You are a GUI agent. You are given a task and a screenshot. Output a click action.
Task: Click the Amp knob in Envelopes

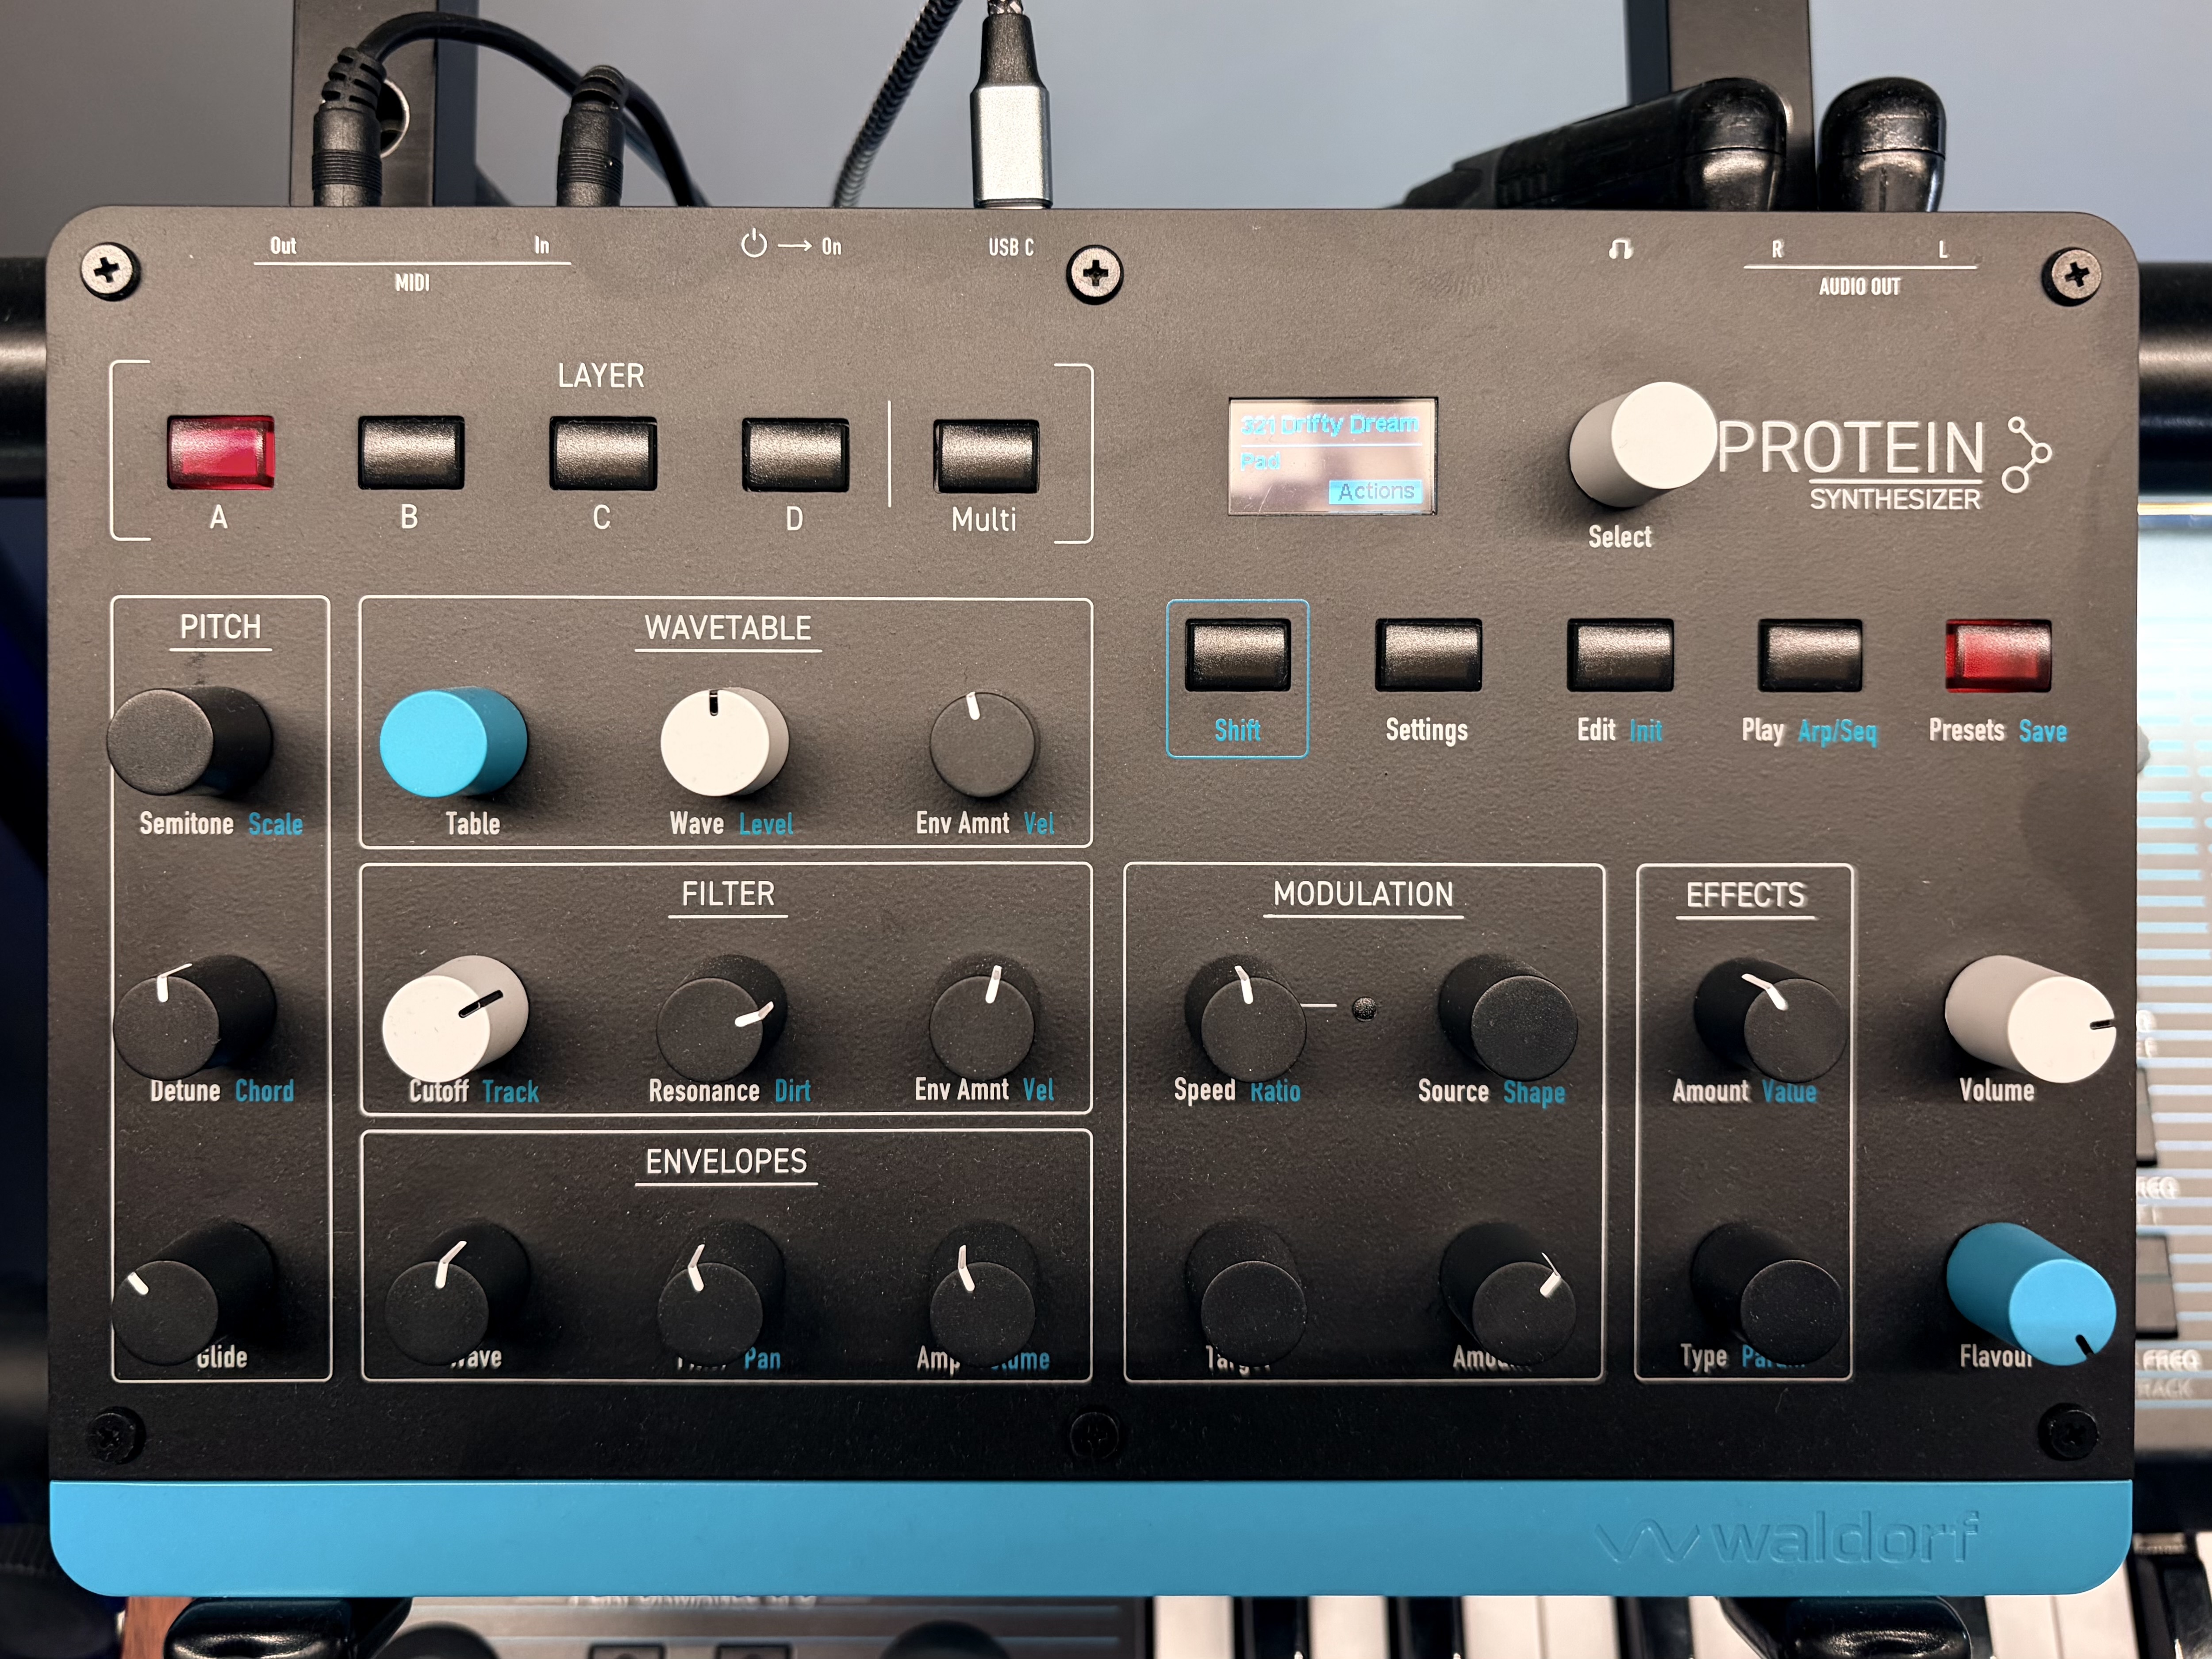[x=984, y=1294]
